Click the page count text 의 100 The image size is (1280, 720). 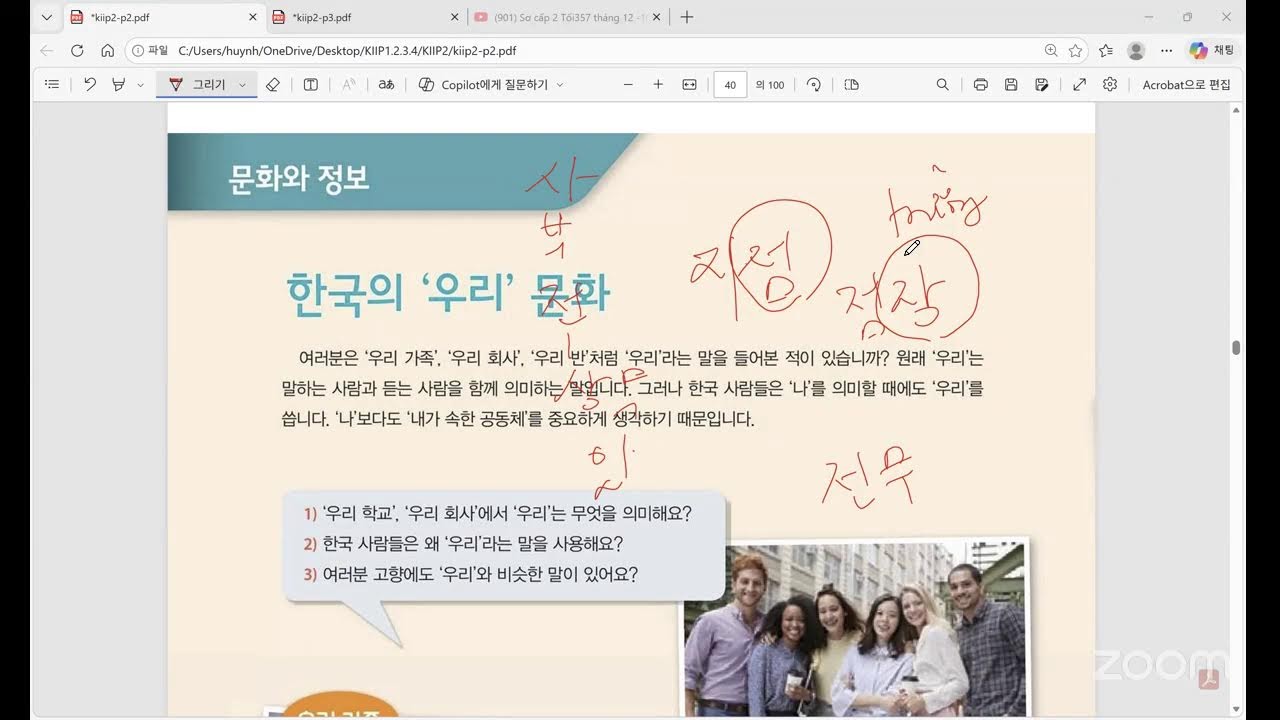click(770, 85)
